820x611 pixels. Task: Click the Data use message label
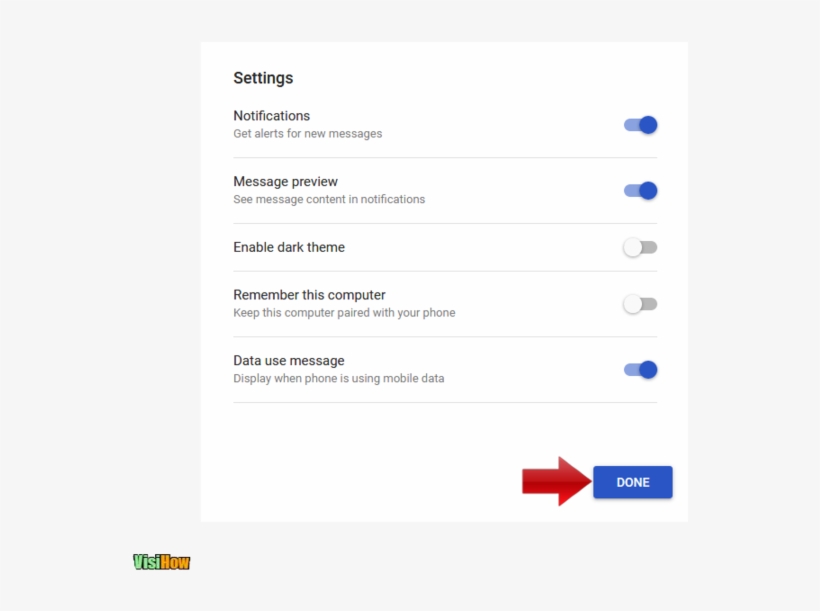[288, 360]
